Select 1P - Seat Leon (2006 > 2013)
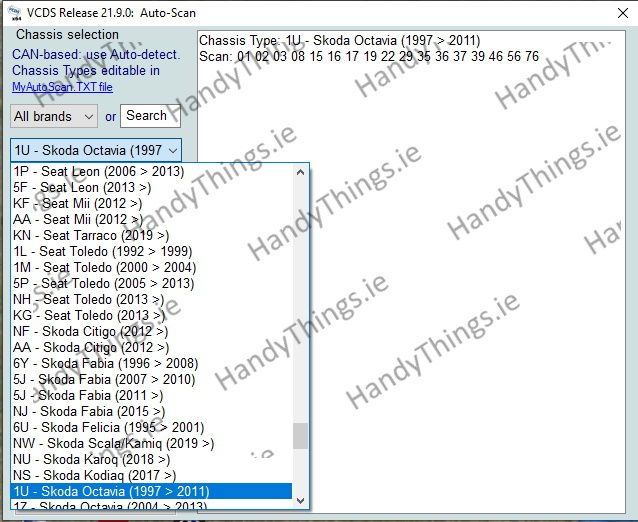This screenshot has height=522, width=638. tap(151, 171)
